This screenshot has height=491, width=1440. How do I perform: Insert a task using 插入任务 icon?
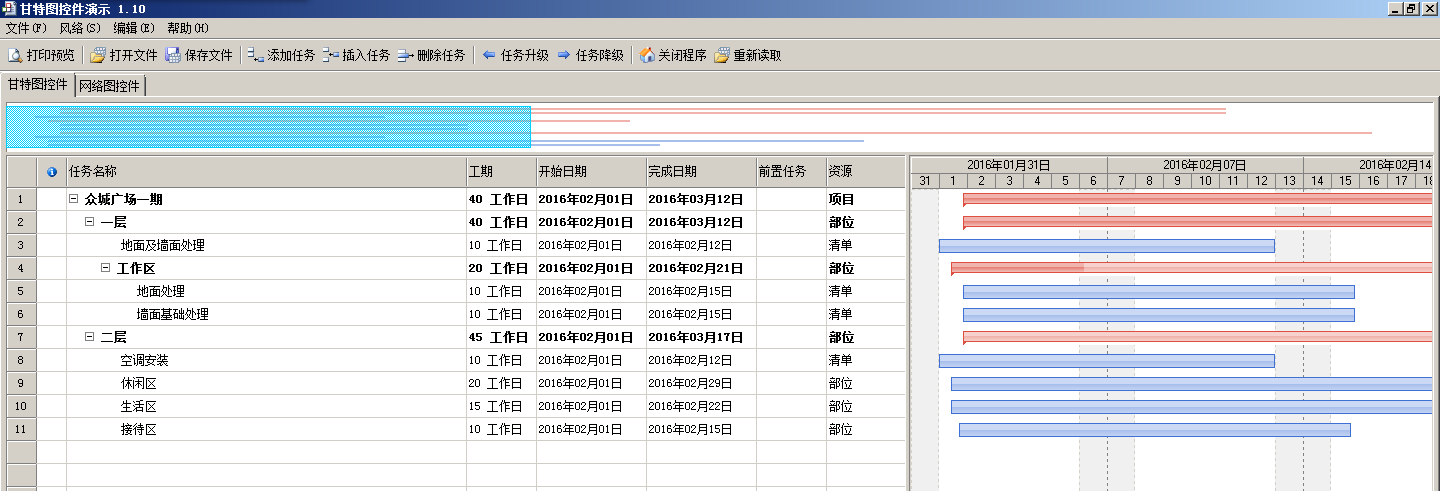coord(331,55)
